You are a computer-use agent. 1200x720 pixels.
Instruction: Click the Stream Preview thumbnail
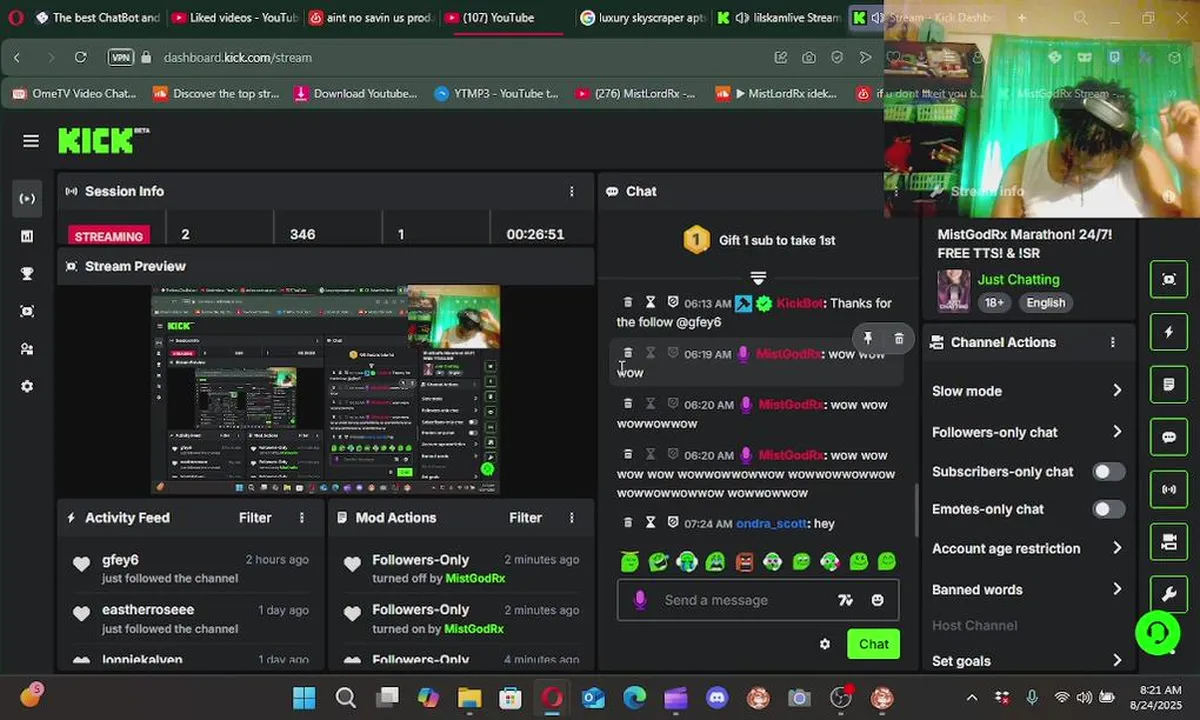325,389
